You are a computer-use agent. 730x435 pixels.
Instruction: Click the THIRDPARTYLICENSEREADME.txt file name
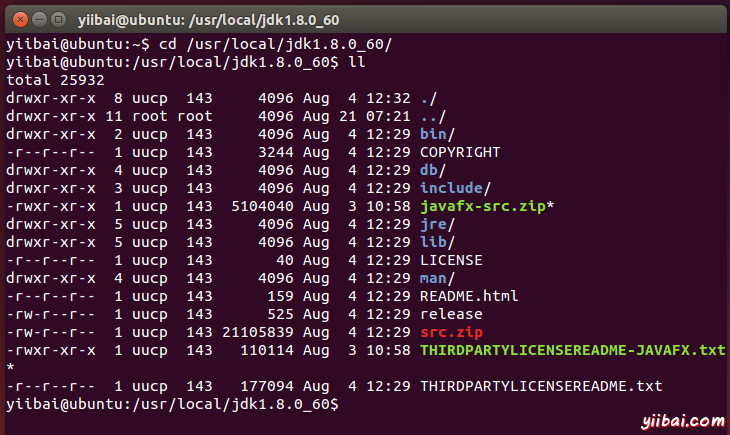click(x=541, y=386)
